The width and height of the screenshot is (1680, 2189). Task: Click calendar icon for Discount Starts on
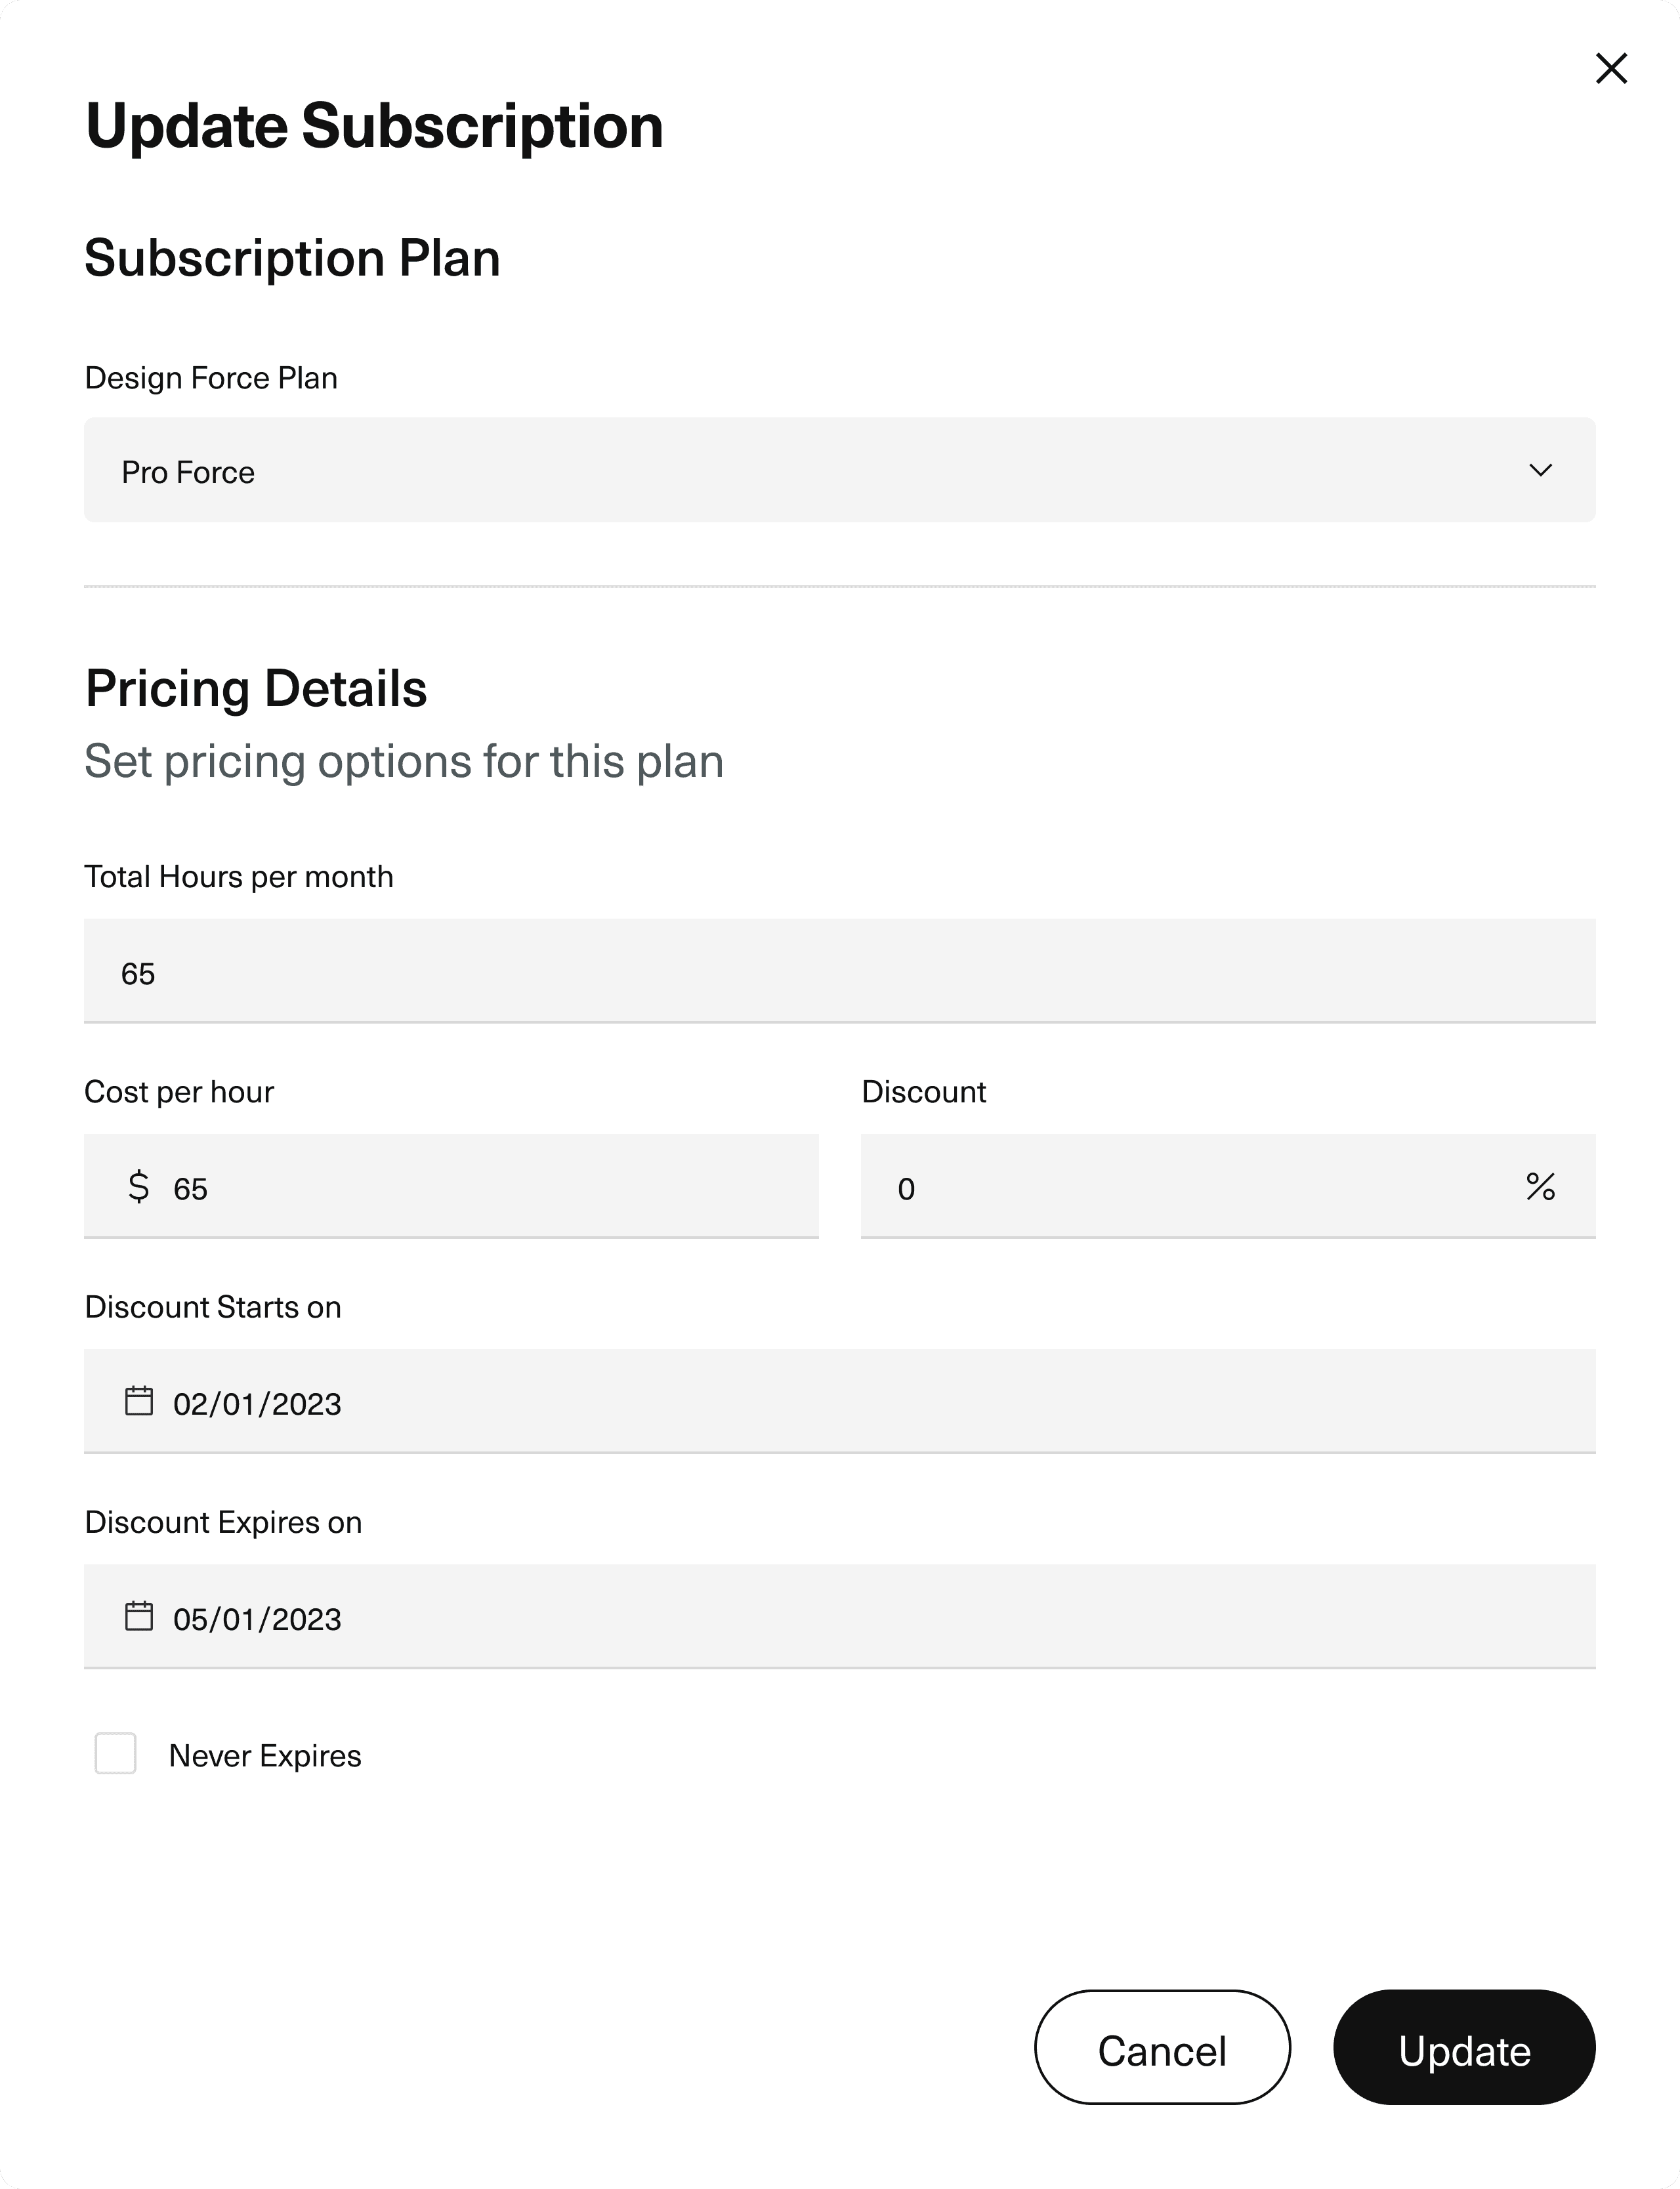tap(139, 1401)
